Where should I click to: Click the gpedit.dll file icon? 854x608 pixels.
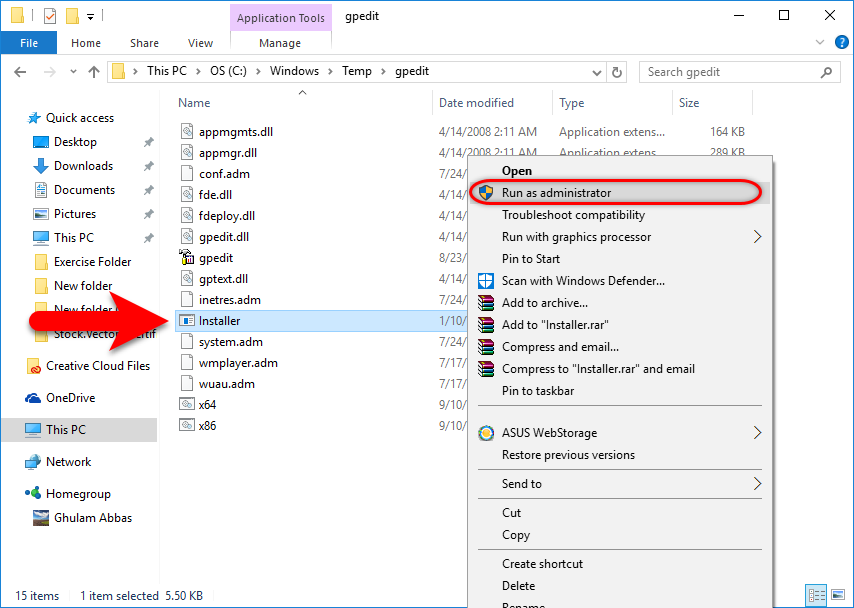187,237
